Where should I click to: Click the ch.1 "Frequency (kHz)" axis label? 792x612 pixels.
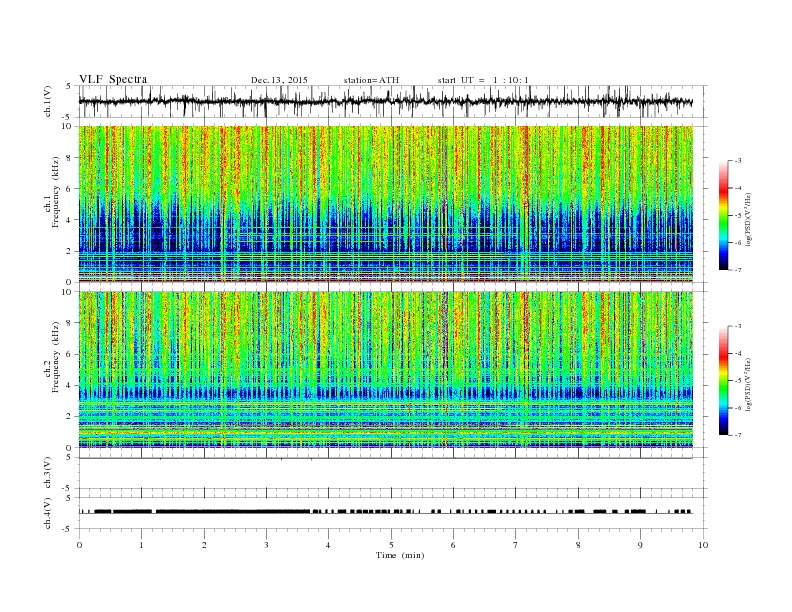pyautogui.click(x=56, y=192)
